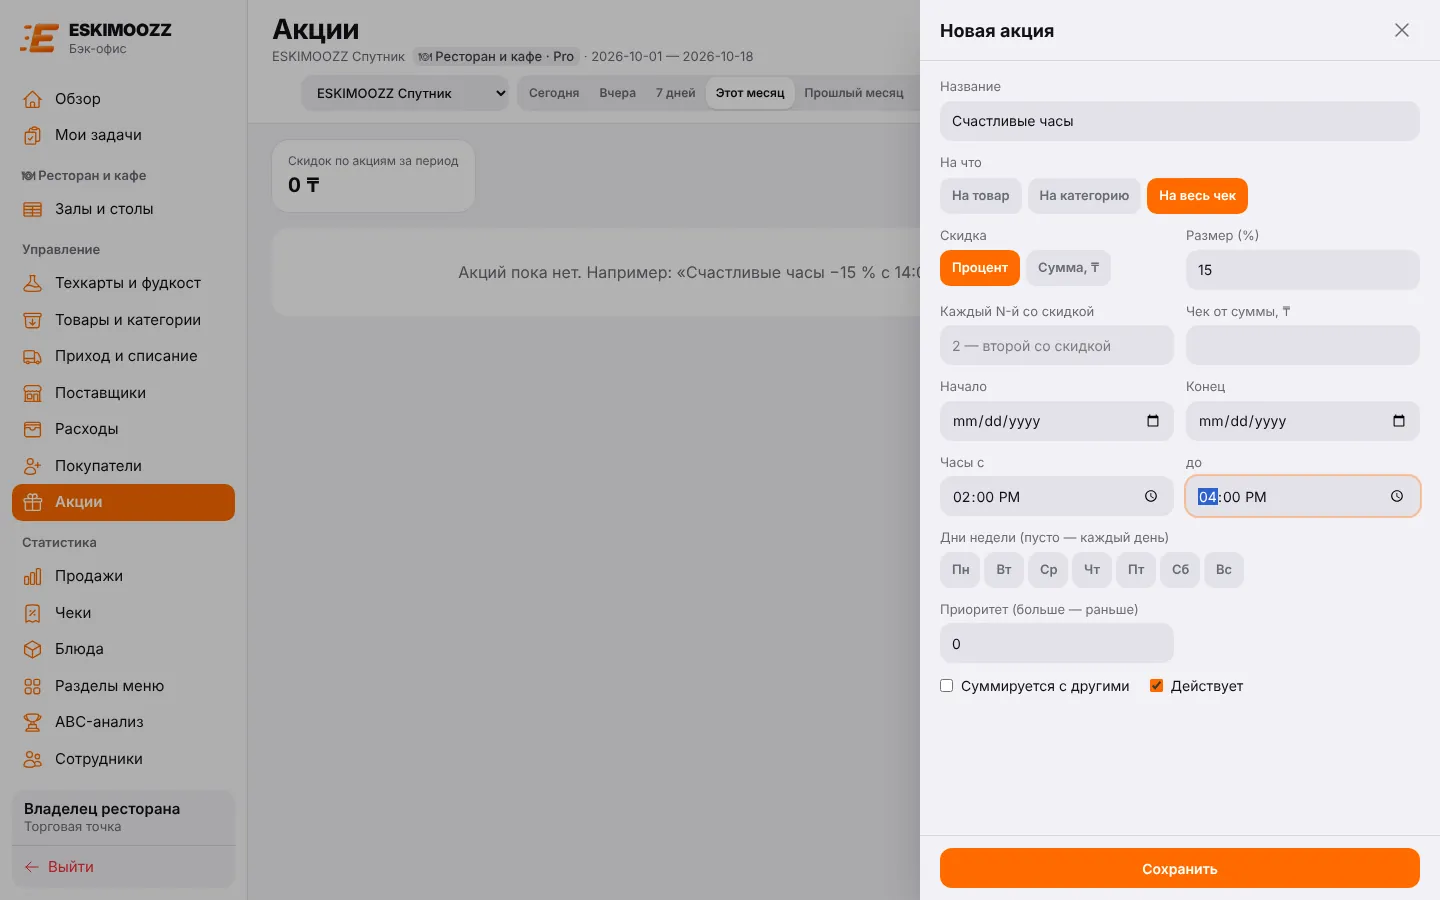Toggle the Чт weekday button
The image size is (1440, 900).
1092,570
